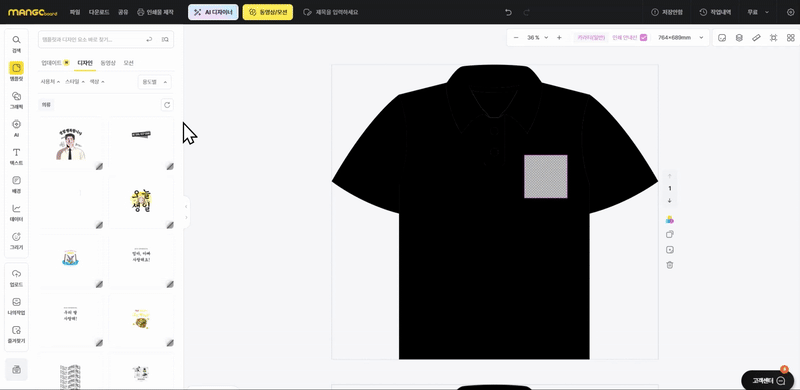
Task: Open the 764×689mm canvas size dropdown
Action: point(680,38)
